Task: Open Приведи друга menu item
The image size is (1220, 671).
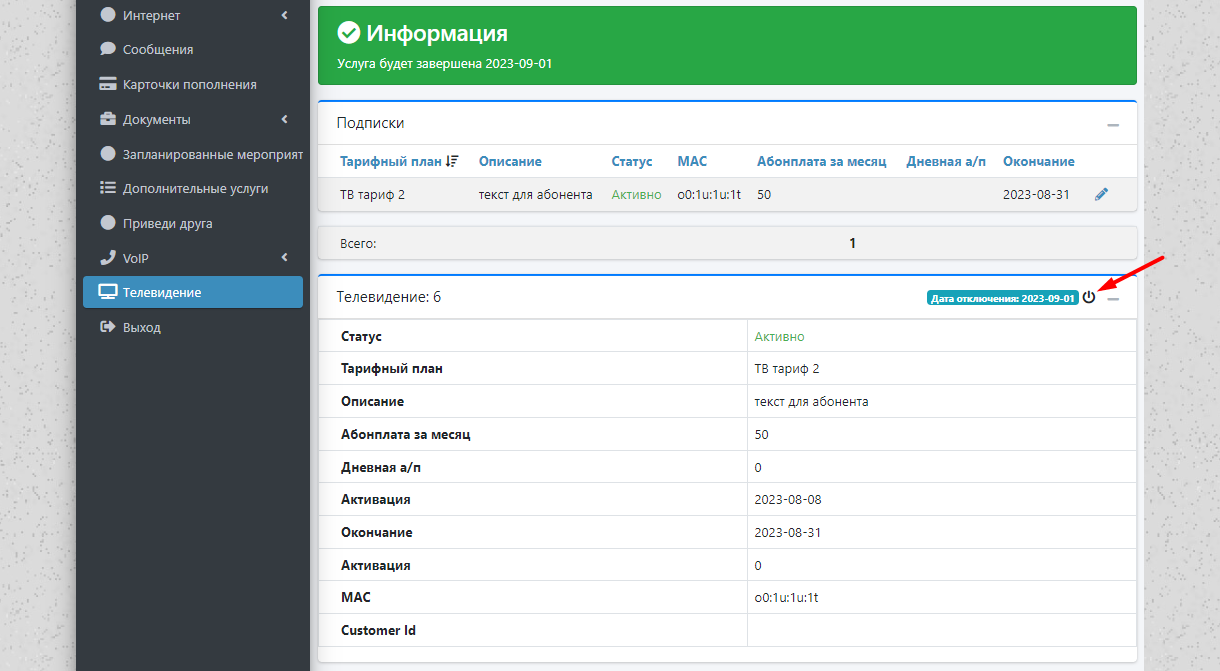Action: click(167, 223)
